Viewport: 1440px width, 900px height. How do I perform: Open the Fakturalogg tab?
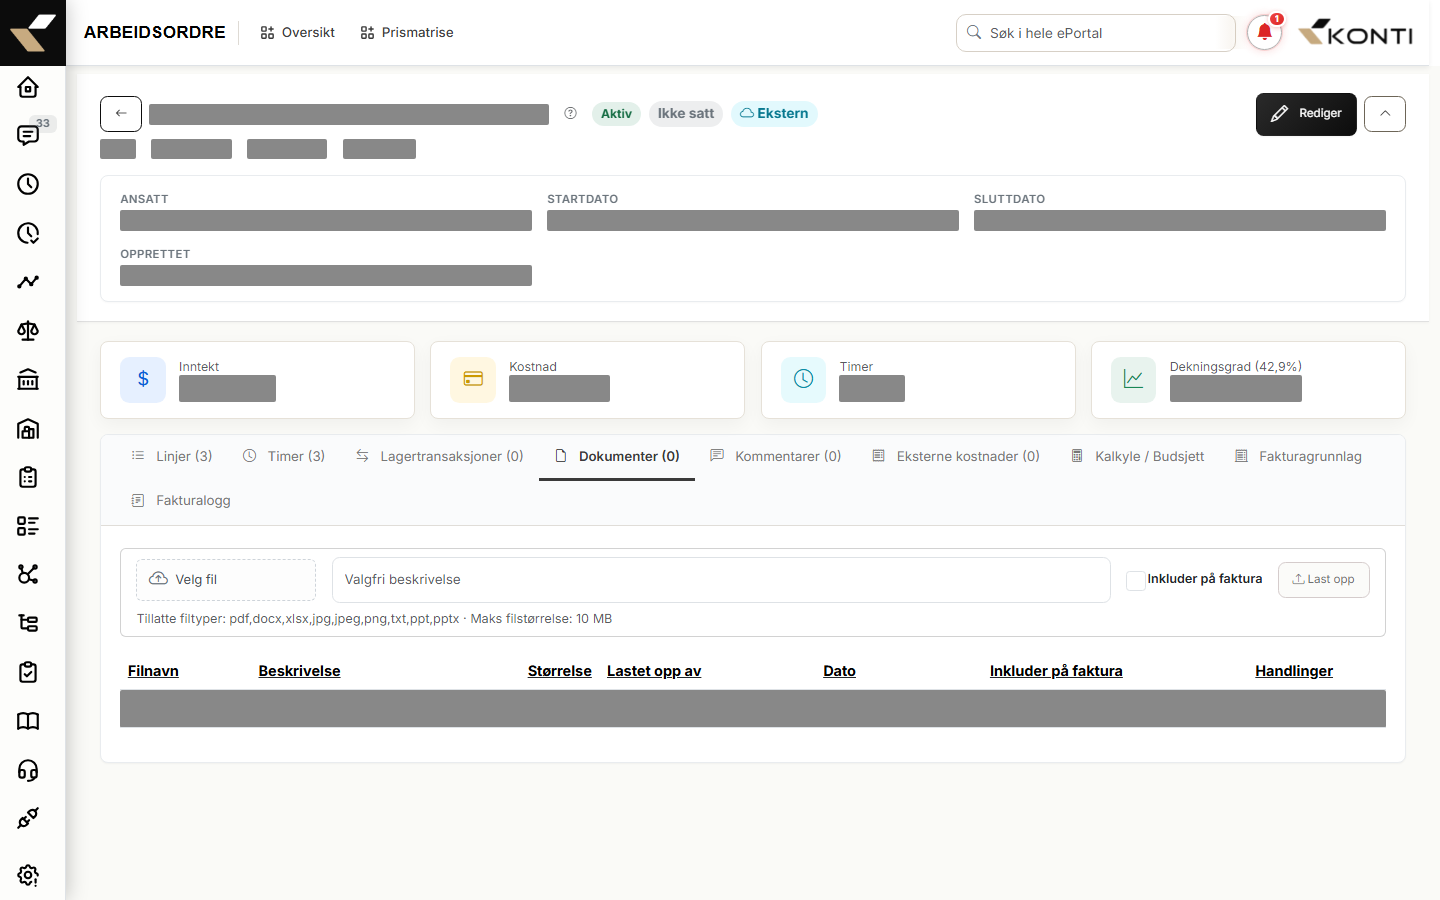[x=181, y=500]
